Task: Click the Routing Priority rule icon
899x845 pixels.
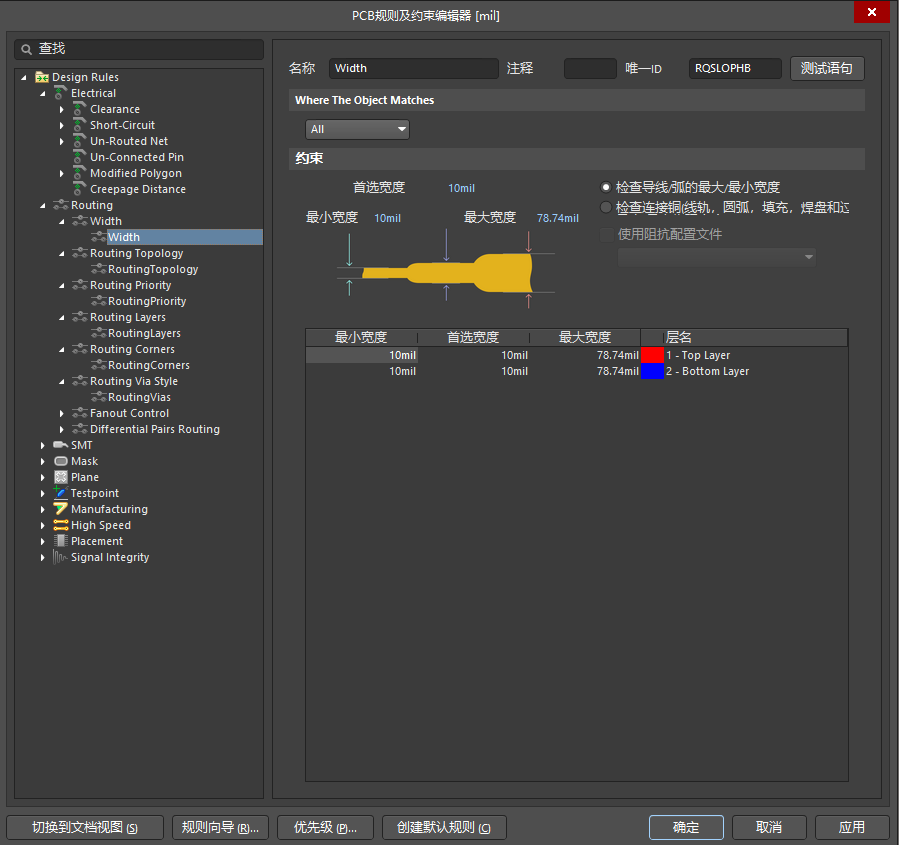Action: pos(80,285)
